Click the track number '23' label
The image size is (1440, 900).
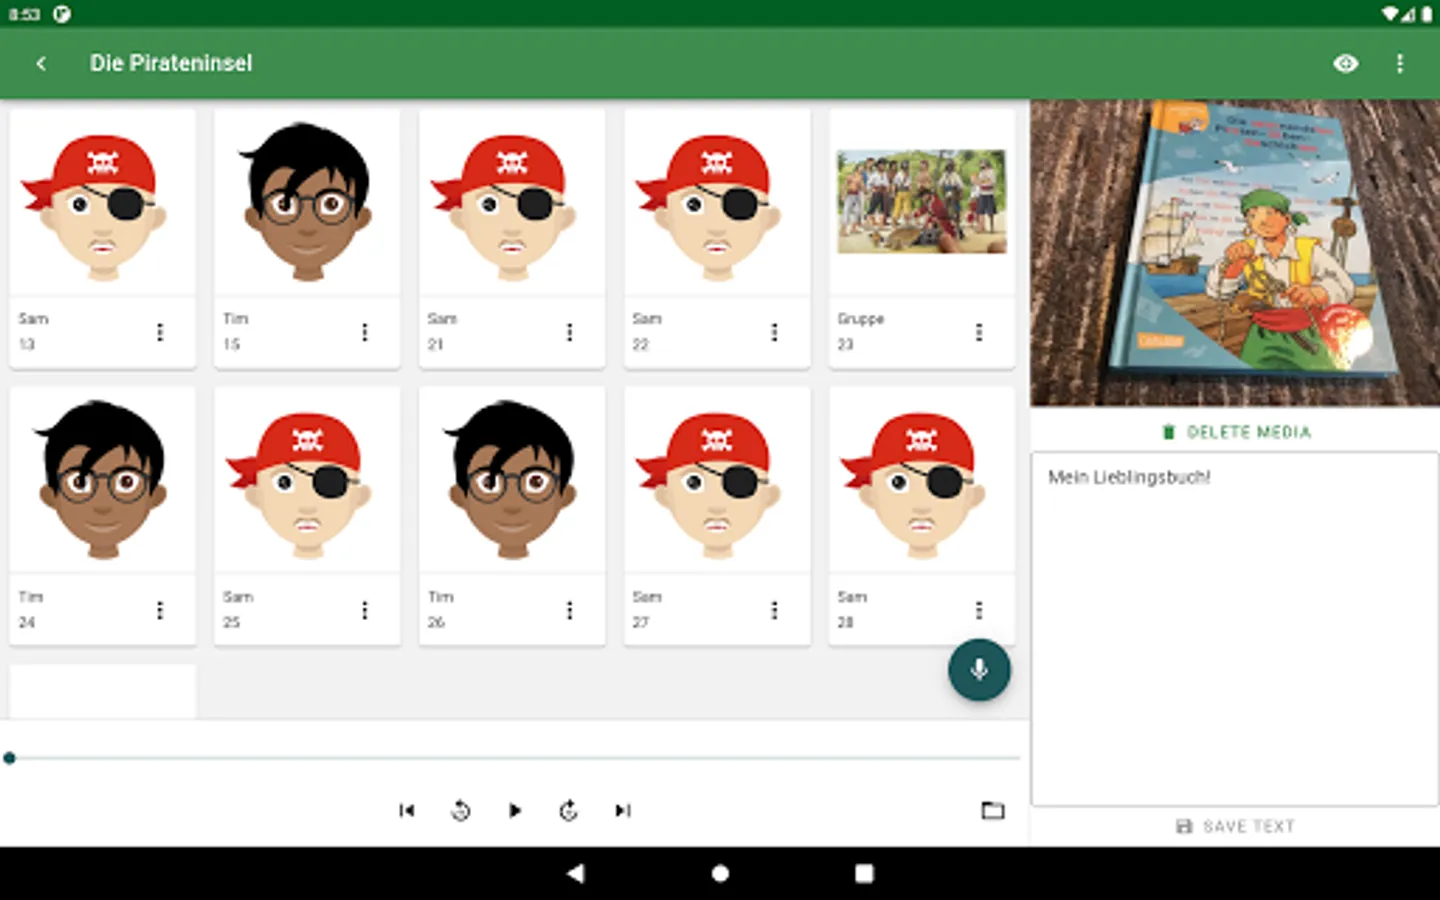coord(846,344)
